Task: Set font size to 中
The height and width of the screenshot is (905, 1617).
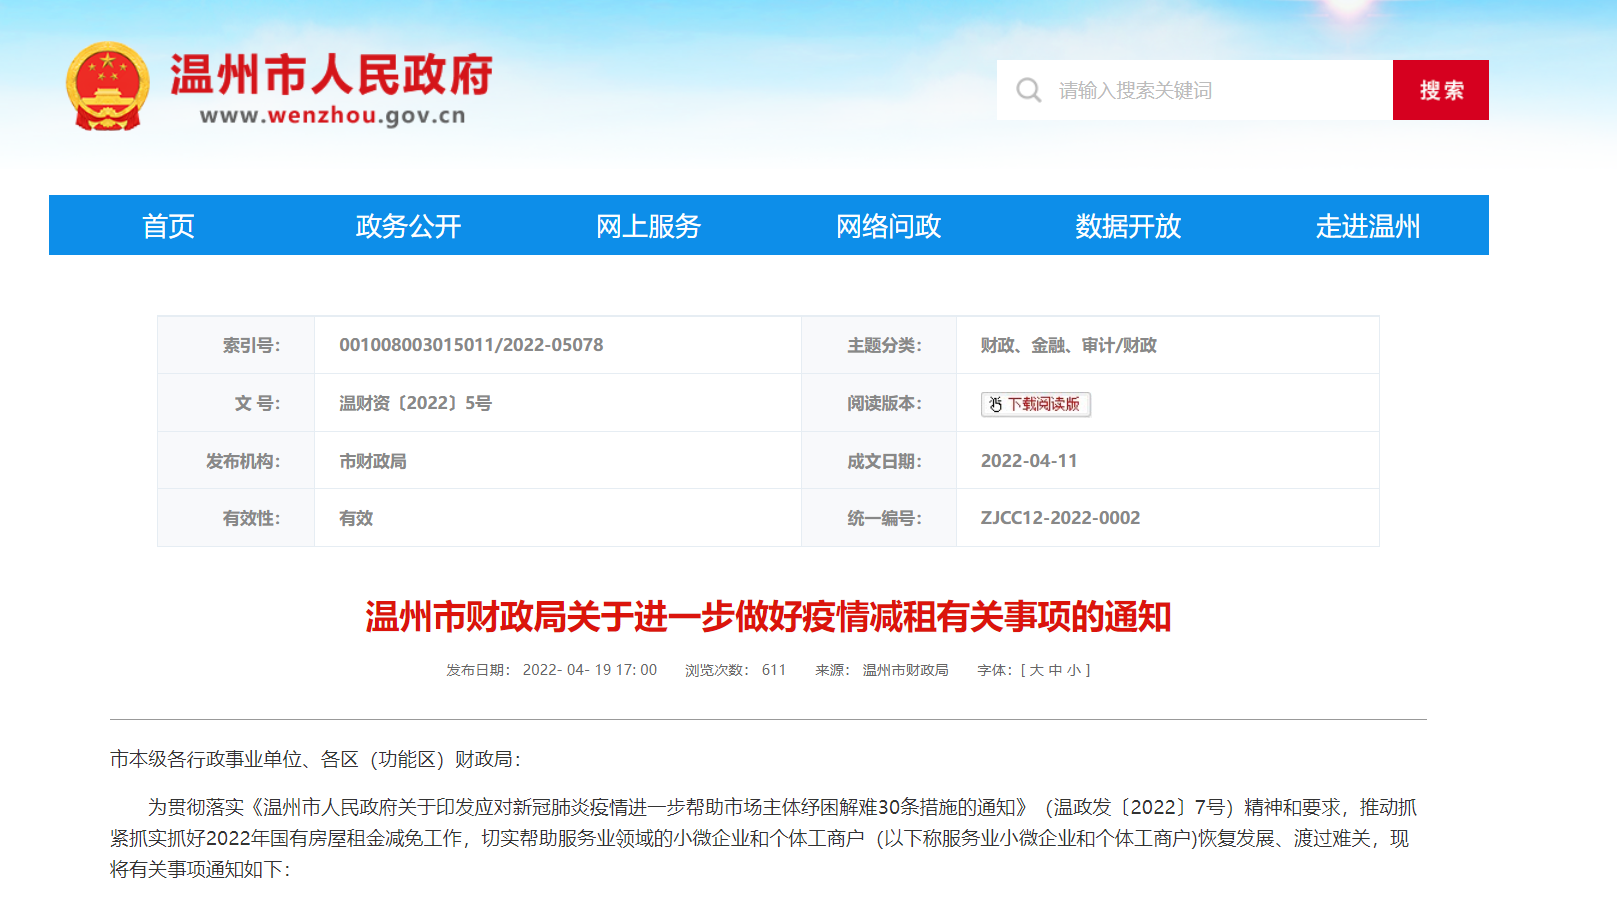Action: tap(1055, 670)
